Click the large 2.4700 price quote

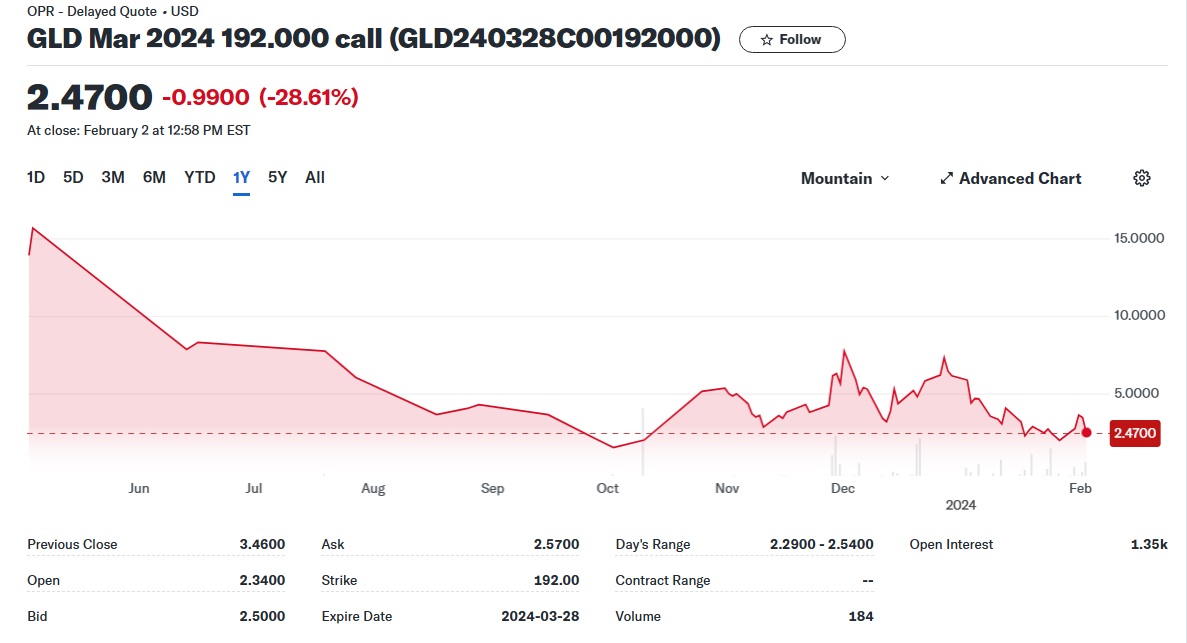(89, 97)
